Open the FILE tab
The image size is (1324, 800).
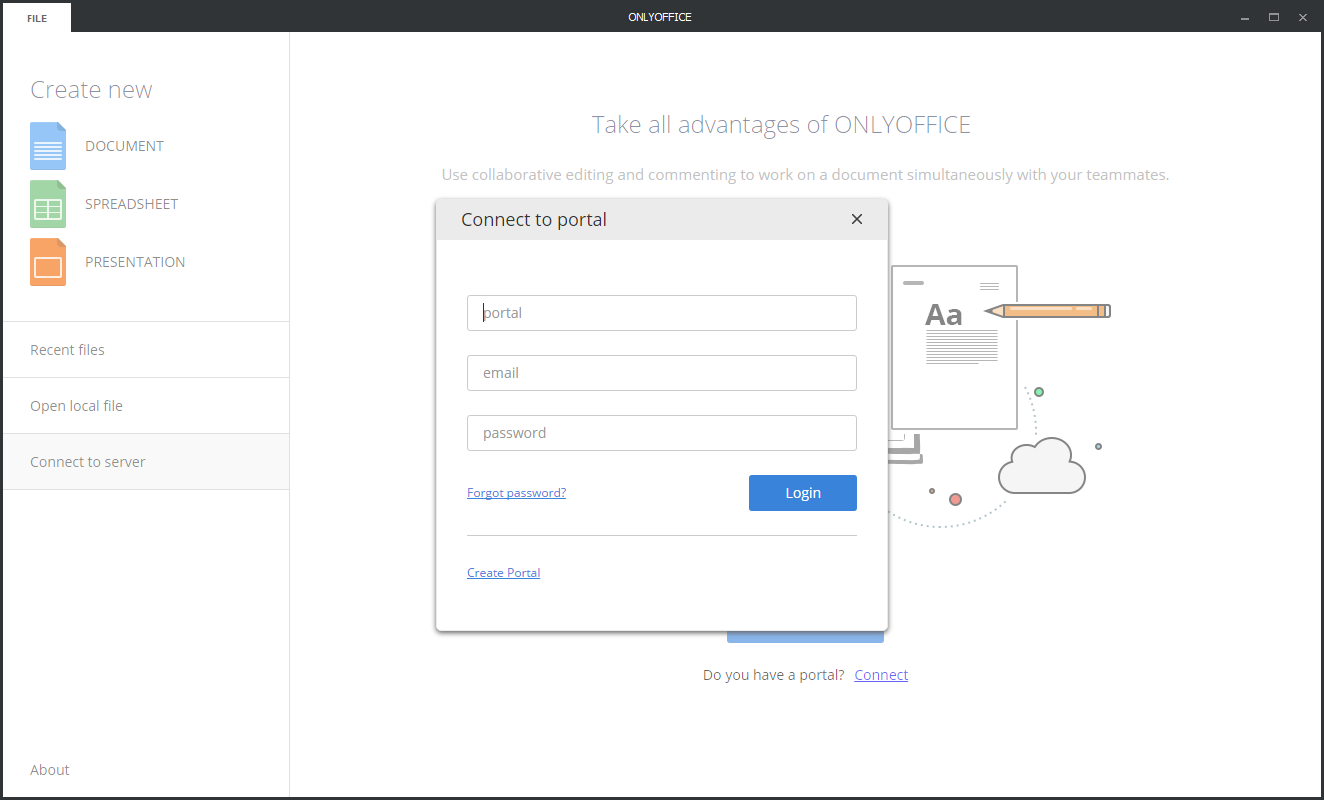pyautogui.click(x=37, y=18)
